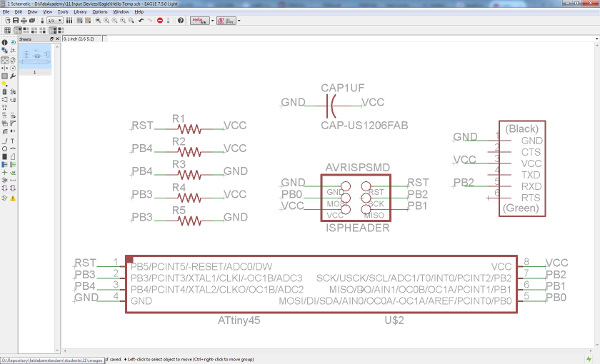This screenshot has width=600, height=364.
Task: Select the Delete (trash can) tool
Action: tap(5, 92)
